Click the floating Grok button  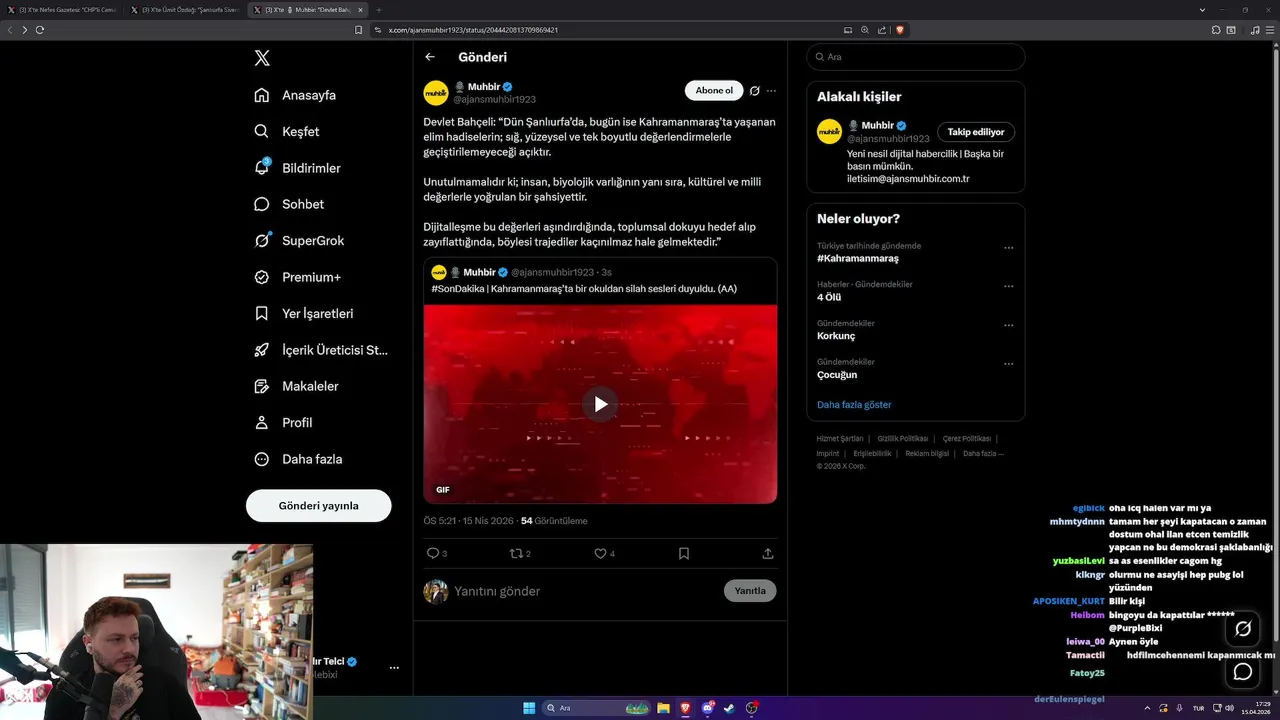(x=1243, y=629)
